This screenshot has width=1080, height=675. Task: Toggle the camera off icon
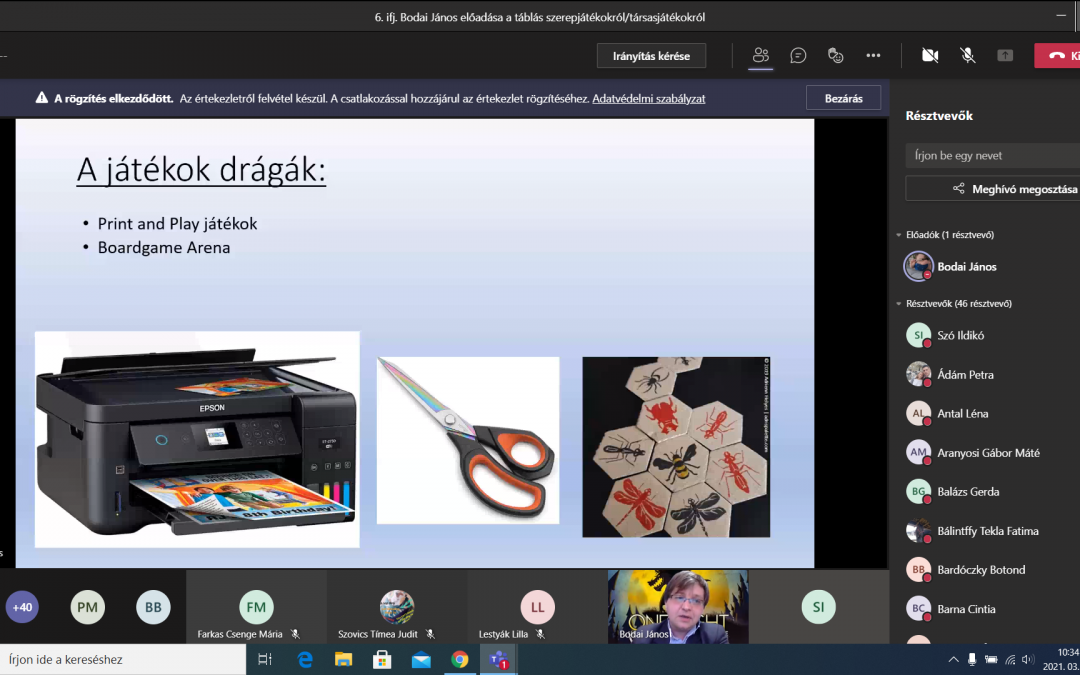click(x=930, y=56)
